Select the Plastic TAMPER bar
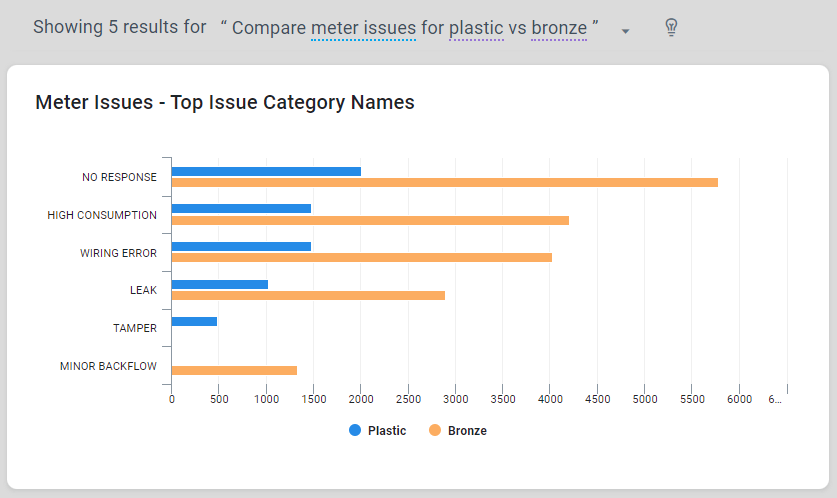 [194, 321]
